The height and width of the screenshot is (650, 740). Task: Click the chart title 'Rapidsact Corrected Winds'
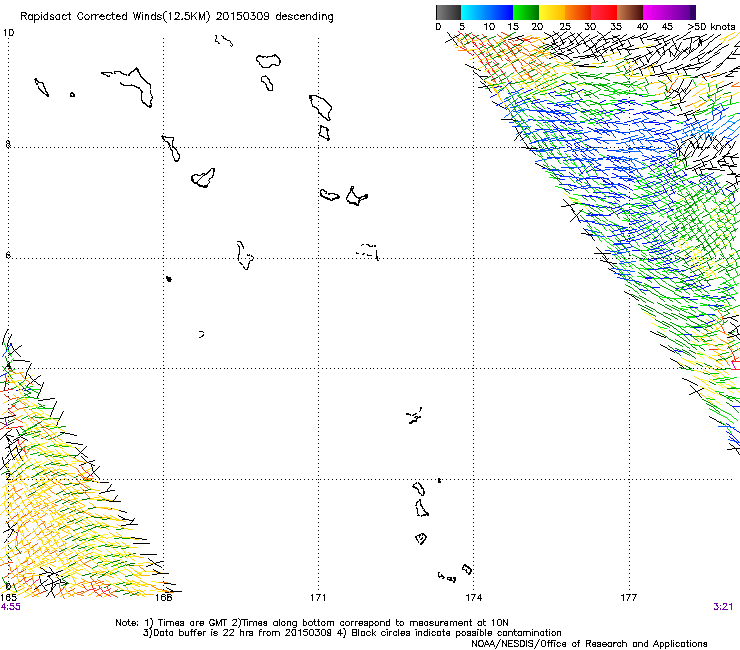[x=92, y=17]
